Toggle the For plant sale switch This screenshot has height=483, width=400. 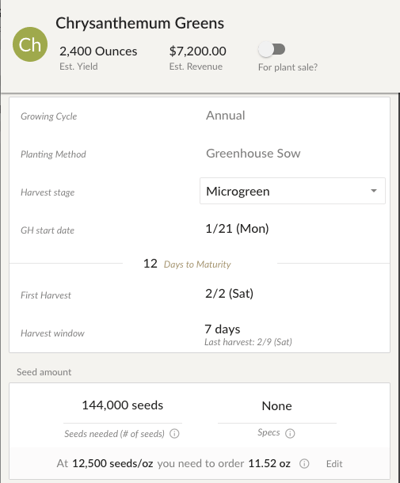pyautogui.click(x=272, y=50)
